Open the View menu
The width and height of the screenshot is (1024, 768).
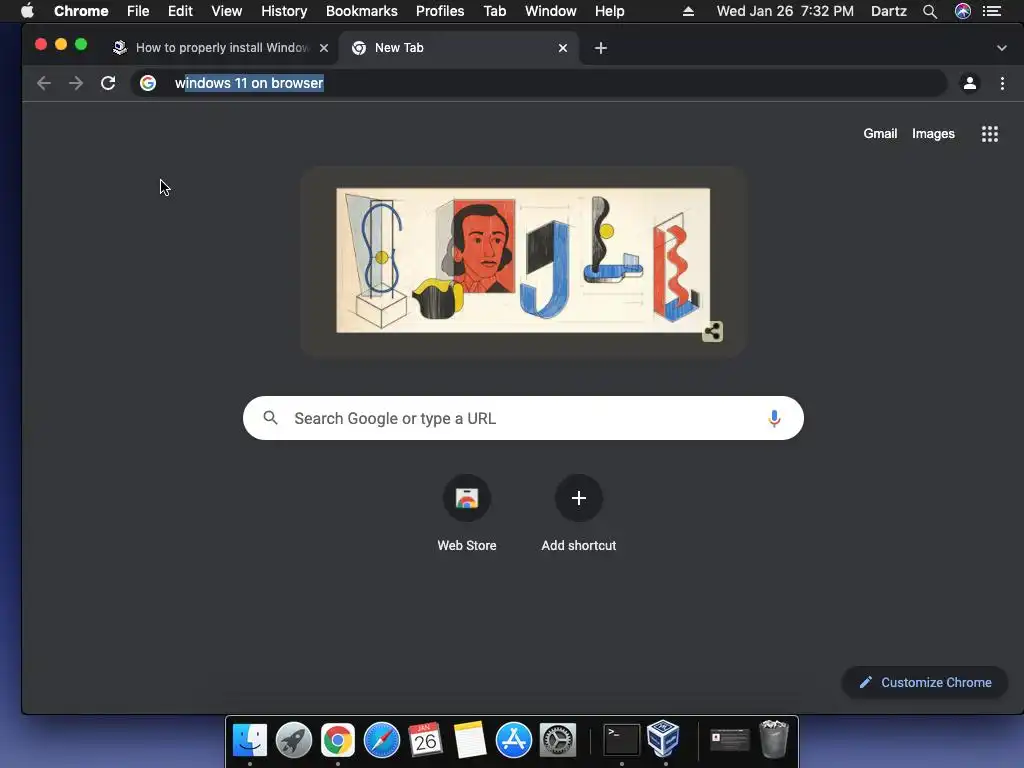click(x=227, y=11)
